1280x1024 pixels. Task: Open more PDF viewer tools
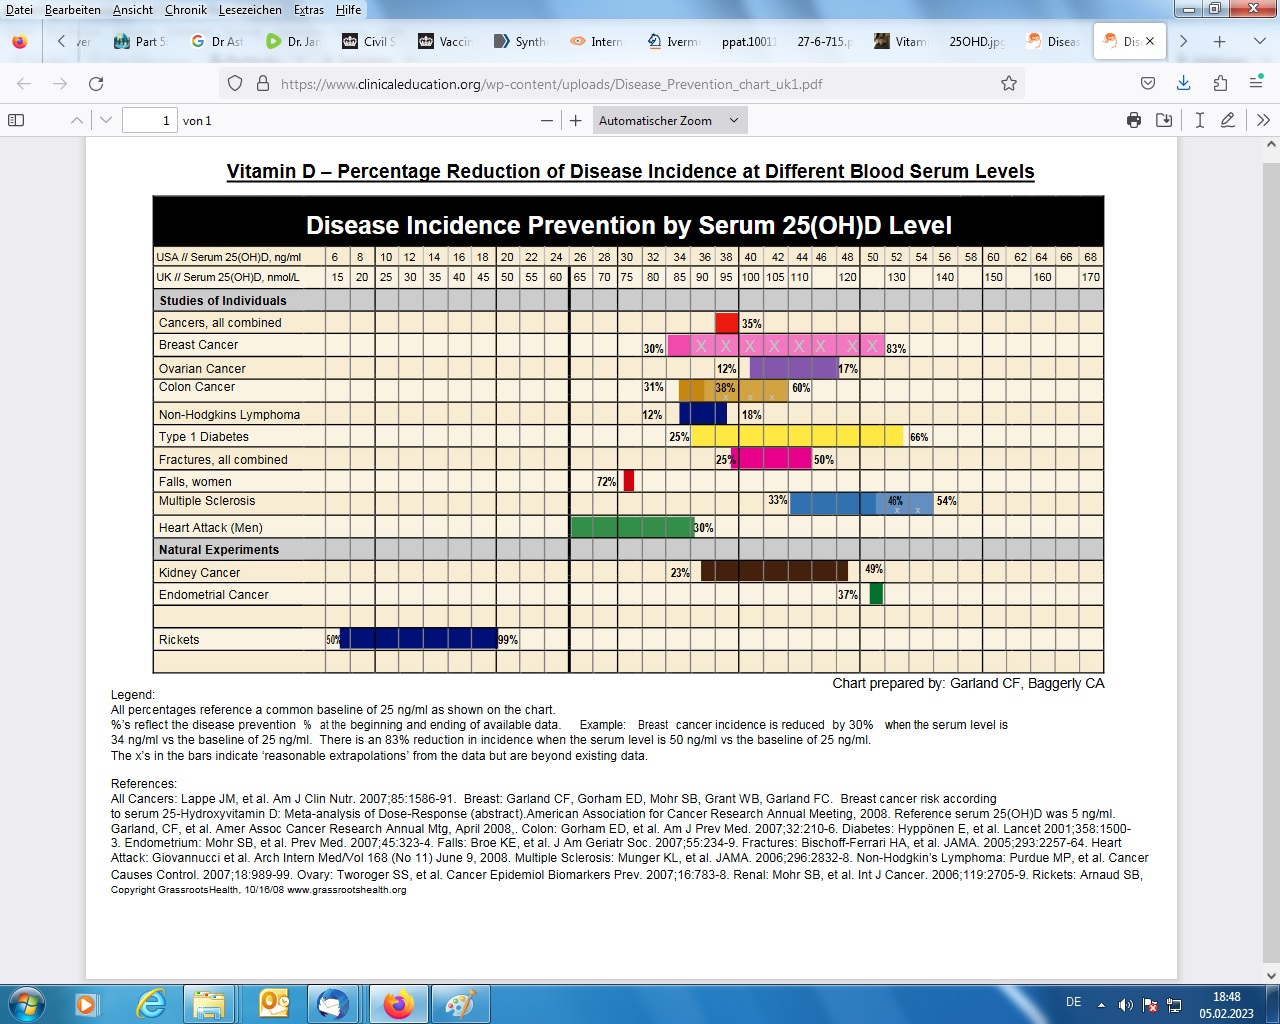(1263, 120)
